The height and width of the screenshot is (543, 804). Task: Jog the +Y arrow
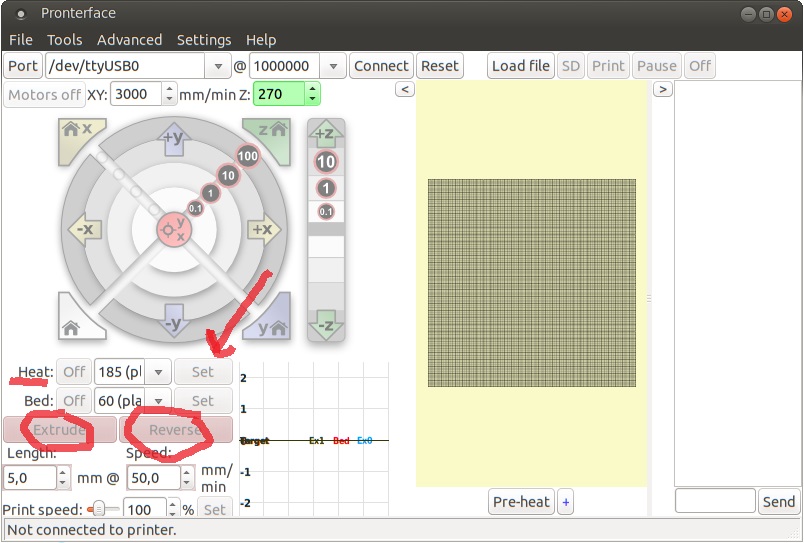click(x=174, y=138)
